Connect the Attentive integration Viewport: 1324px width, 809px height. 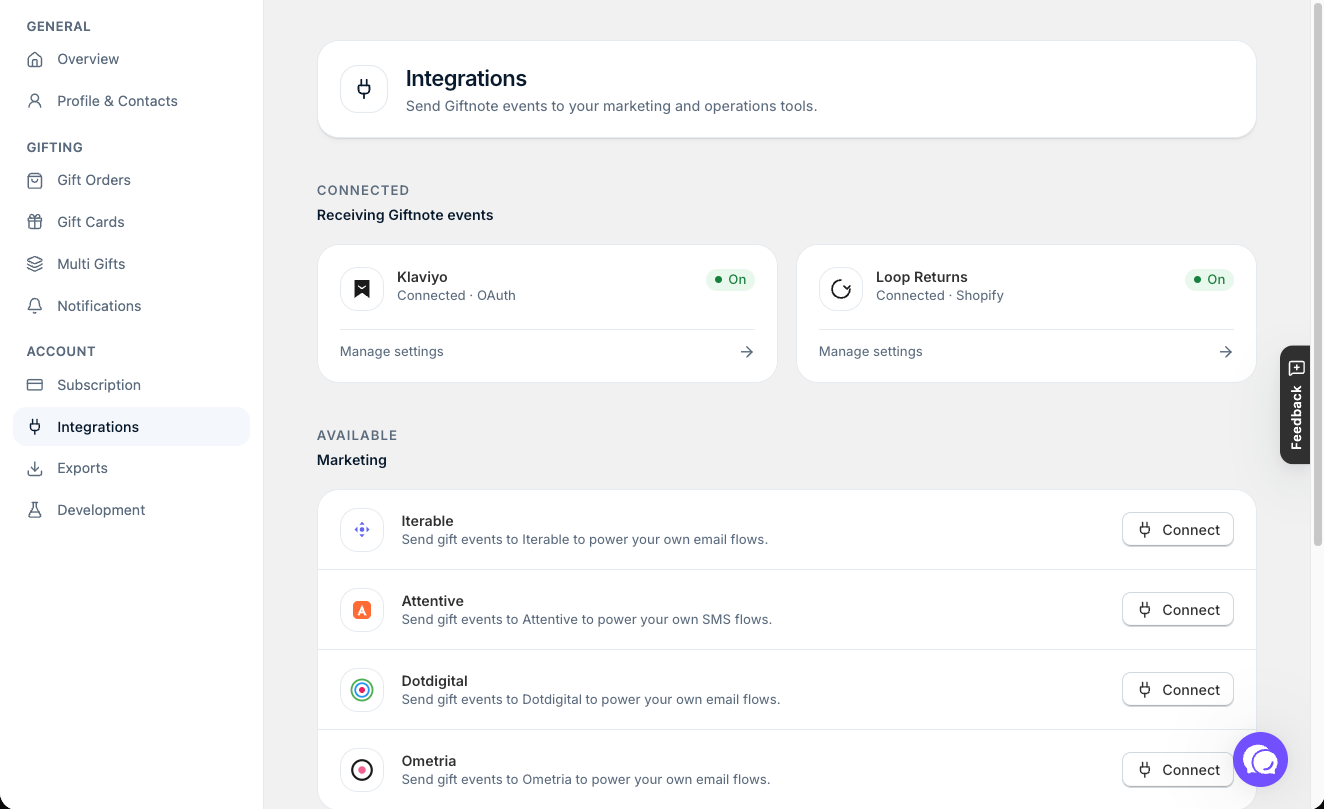click(x=1178, y=610)
